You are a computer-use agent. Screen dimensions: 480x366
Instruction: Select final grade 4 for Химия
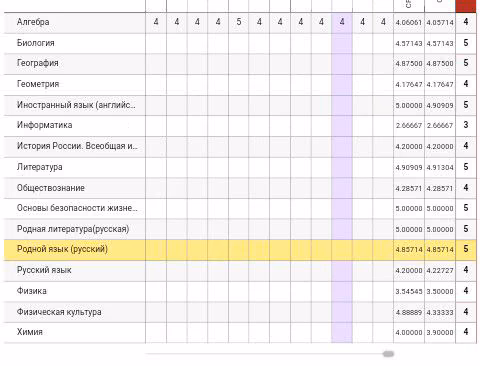pyautogui.click(x=466, y=332)
